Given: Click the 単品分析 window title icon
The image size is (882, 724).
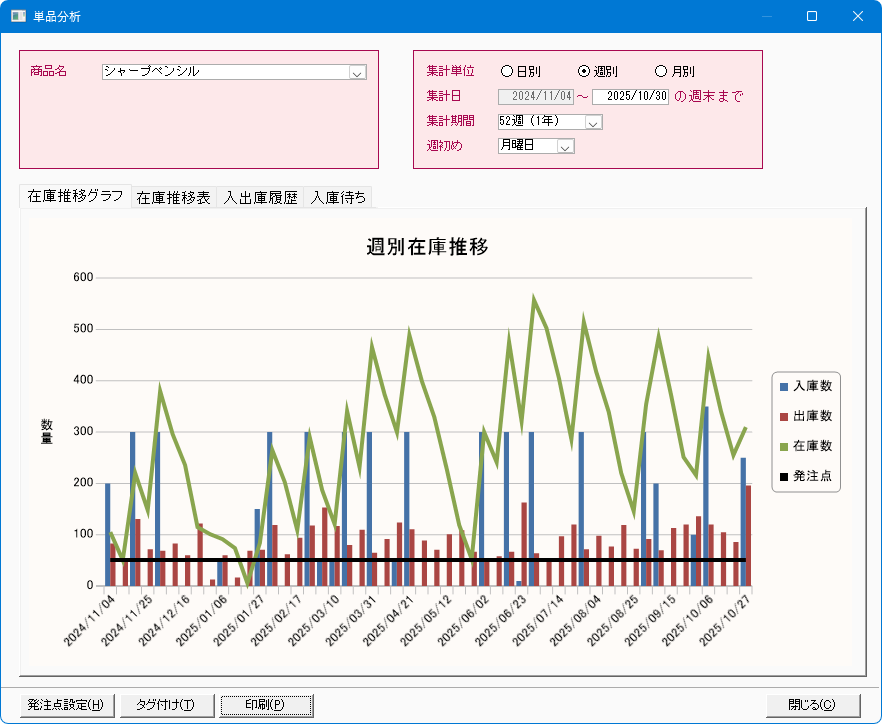Looking at the screenshot, I should point(19,16).
